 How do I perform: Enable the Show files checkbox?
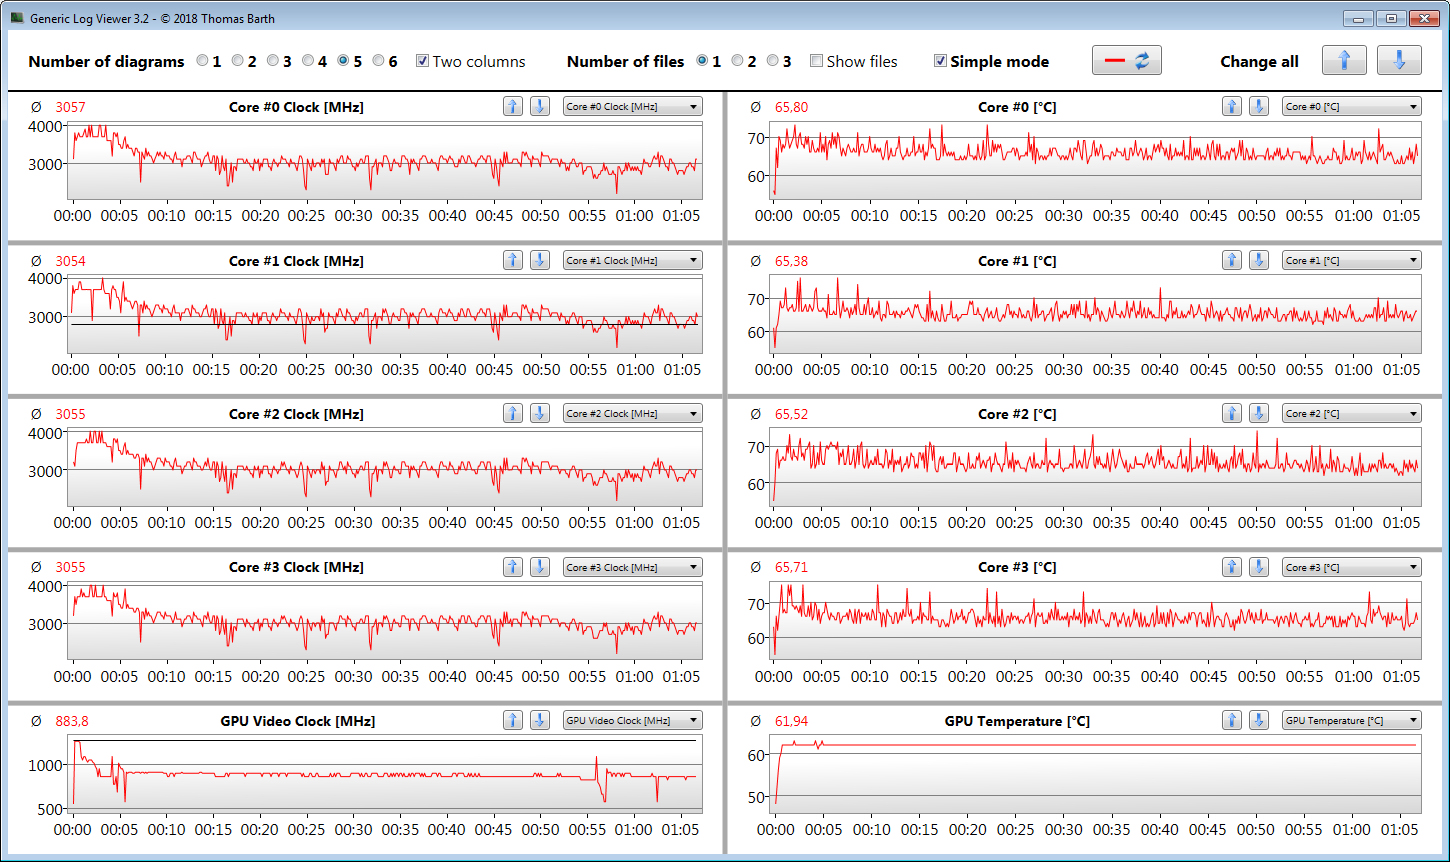coord(816,61)
